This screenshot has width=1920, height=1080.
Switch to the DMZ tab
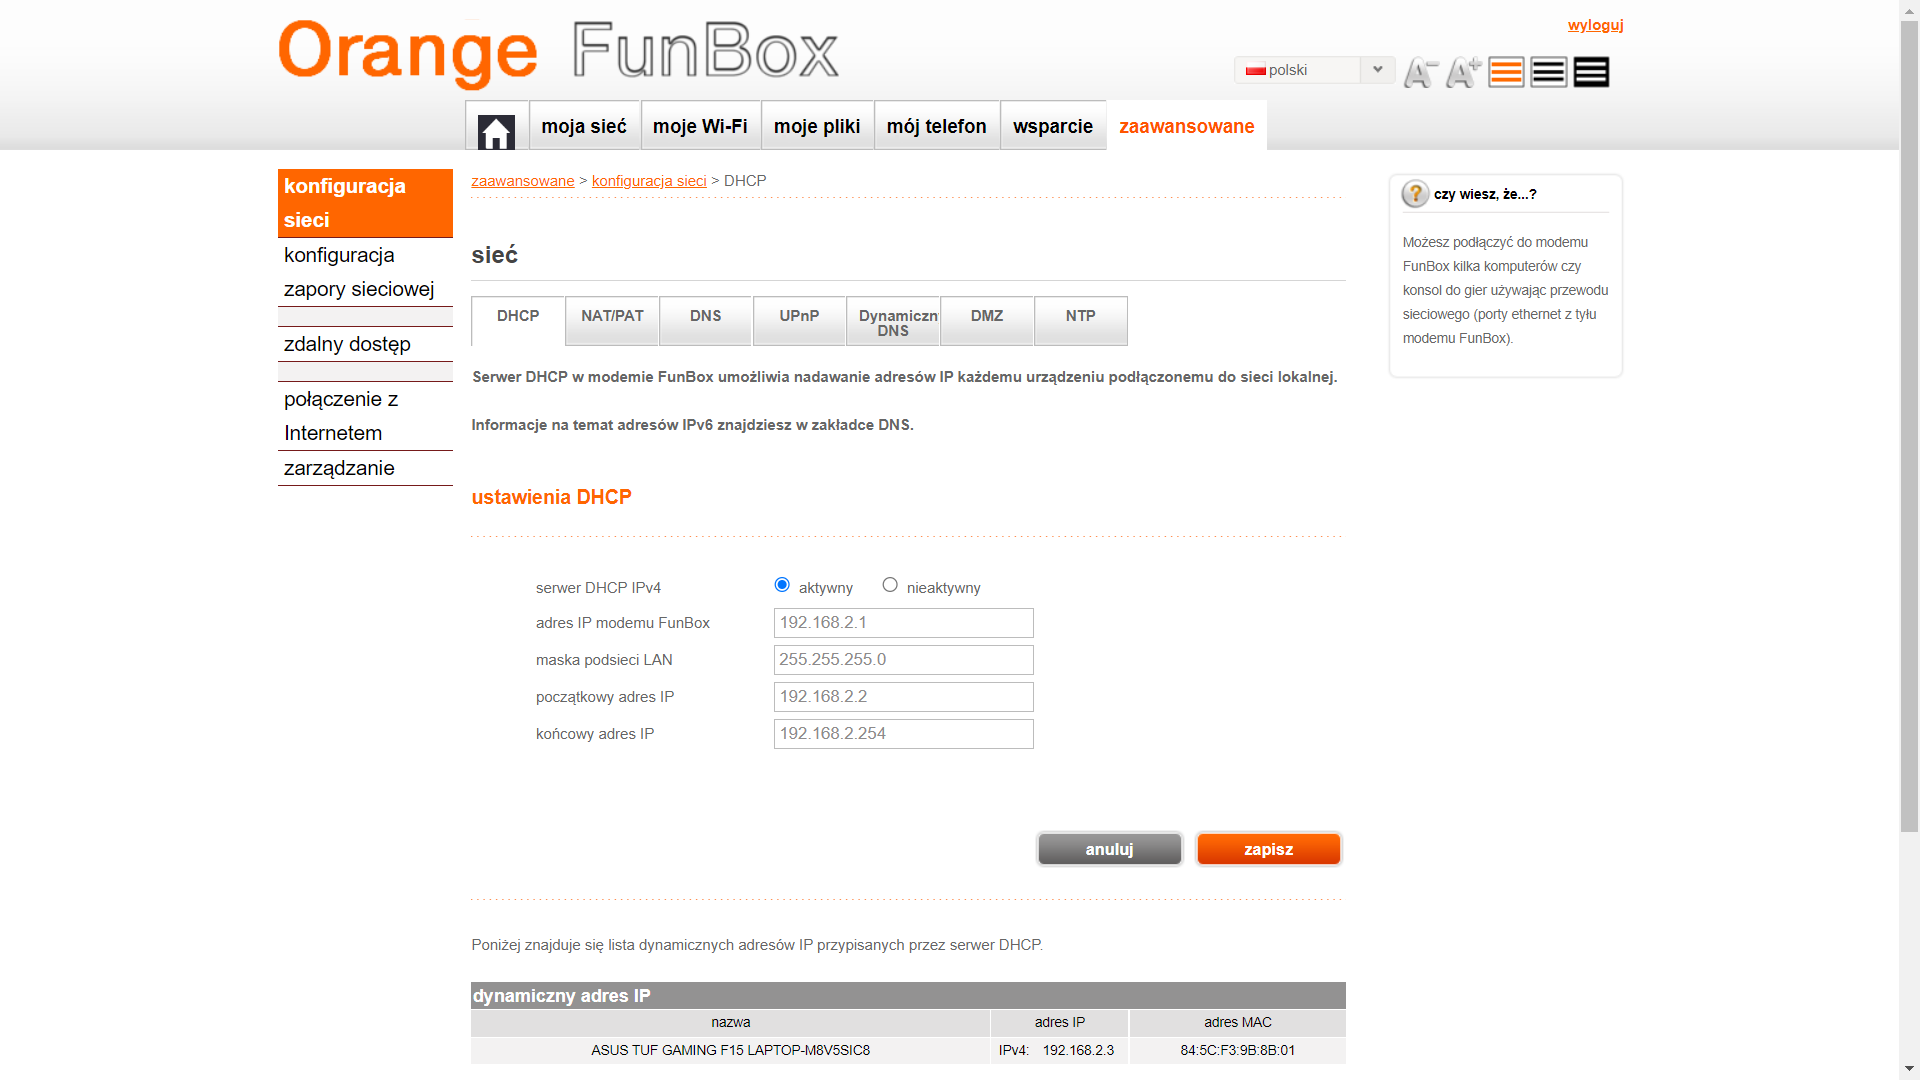pyautogui.click(x=987, y=321)
